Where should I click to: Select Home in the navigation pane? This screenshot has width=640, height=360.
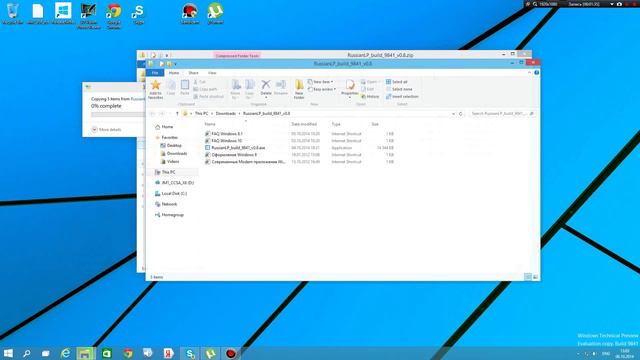pyautogui.click(x=167, y=127)
